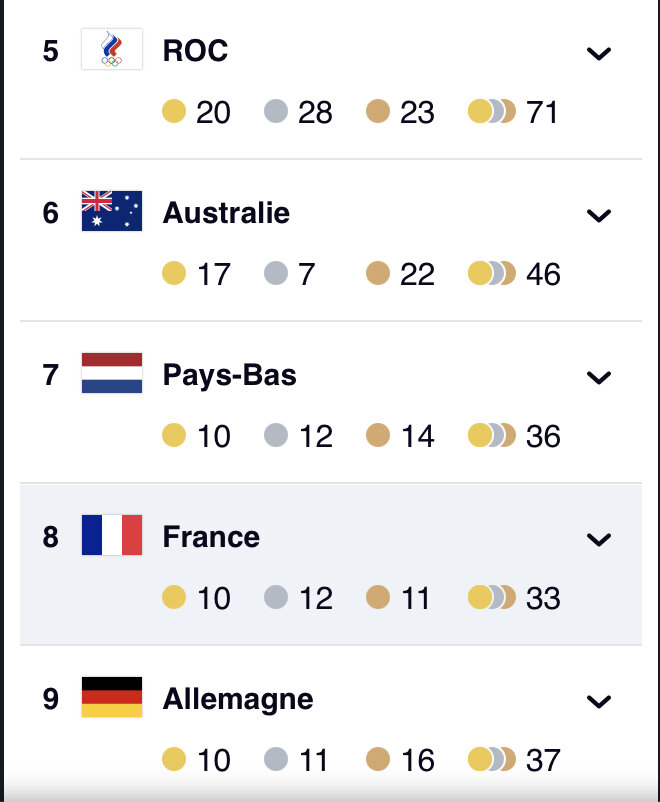Screen dimensions: 660x802
Task: Expand France's medal breakdown chevron
Action: [598, 540]
